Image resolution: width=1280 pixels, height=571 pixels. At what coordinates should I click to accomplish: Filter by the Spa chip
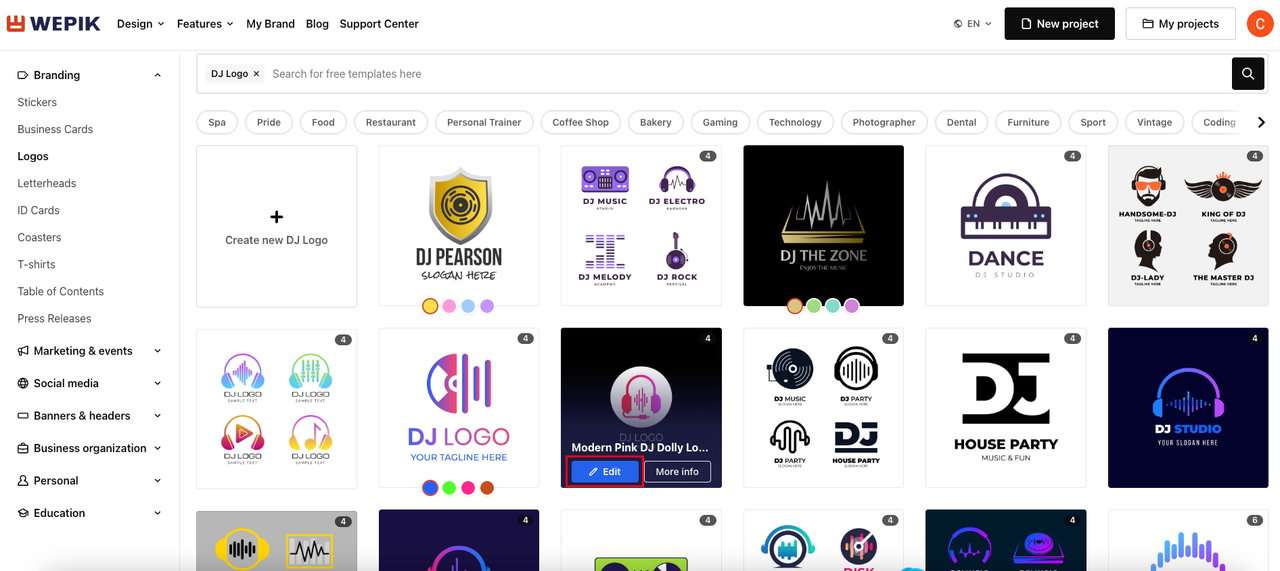tap(217, 122)
